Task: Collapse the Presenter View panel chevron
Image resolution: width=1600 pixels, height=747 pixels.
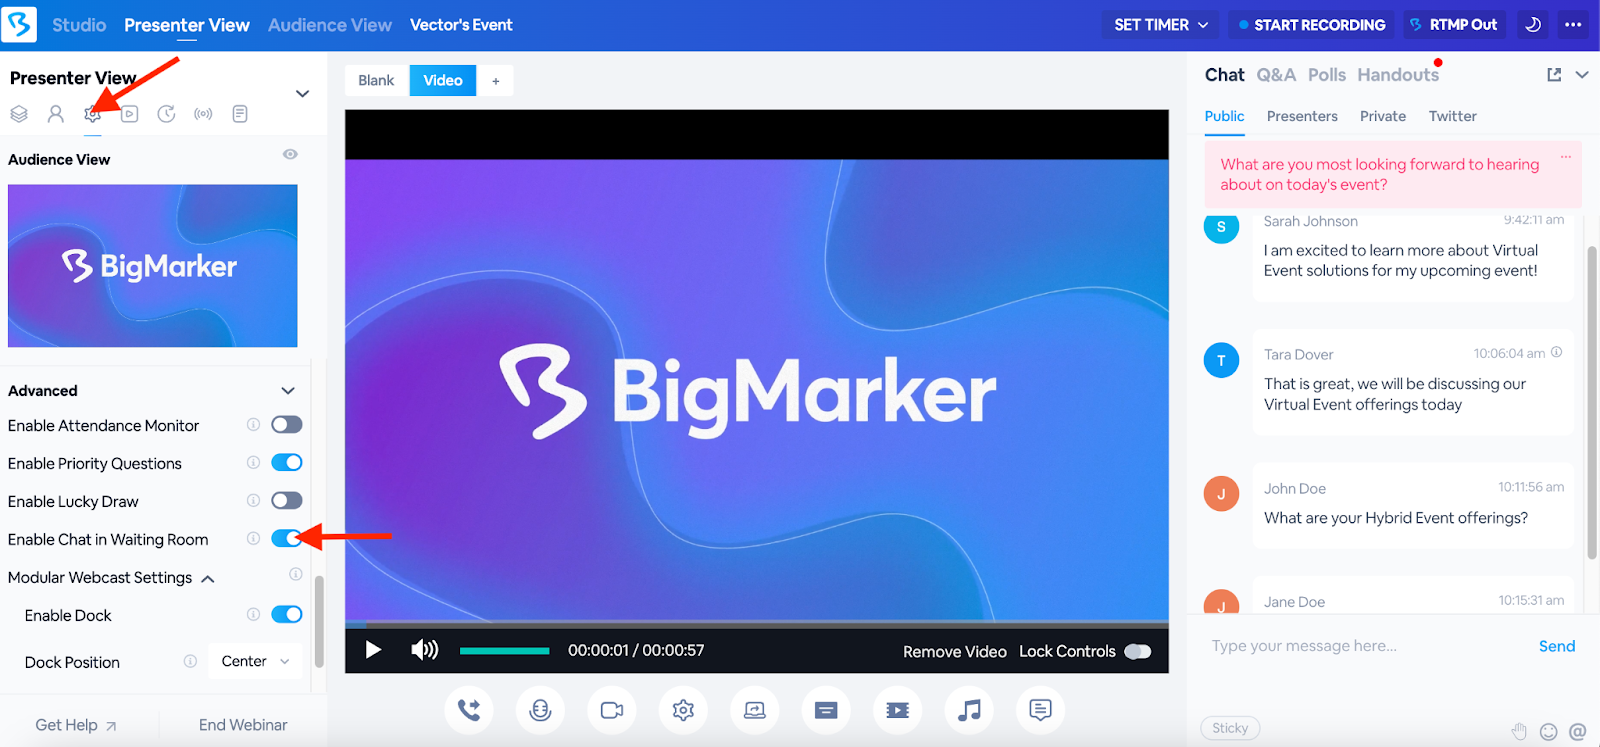Action: click(x=302, y=94)
